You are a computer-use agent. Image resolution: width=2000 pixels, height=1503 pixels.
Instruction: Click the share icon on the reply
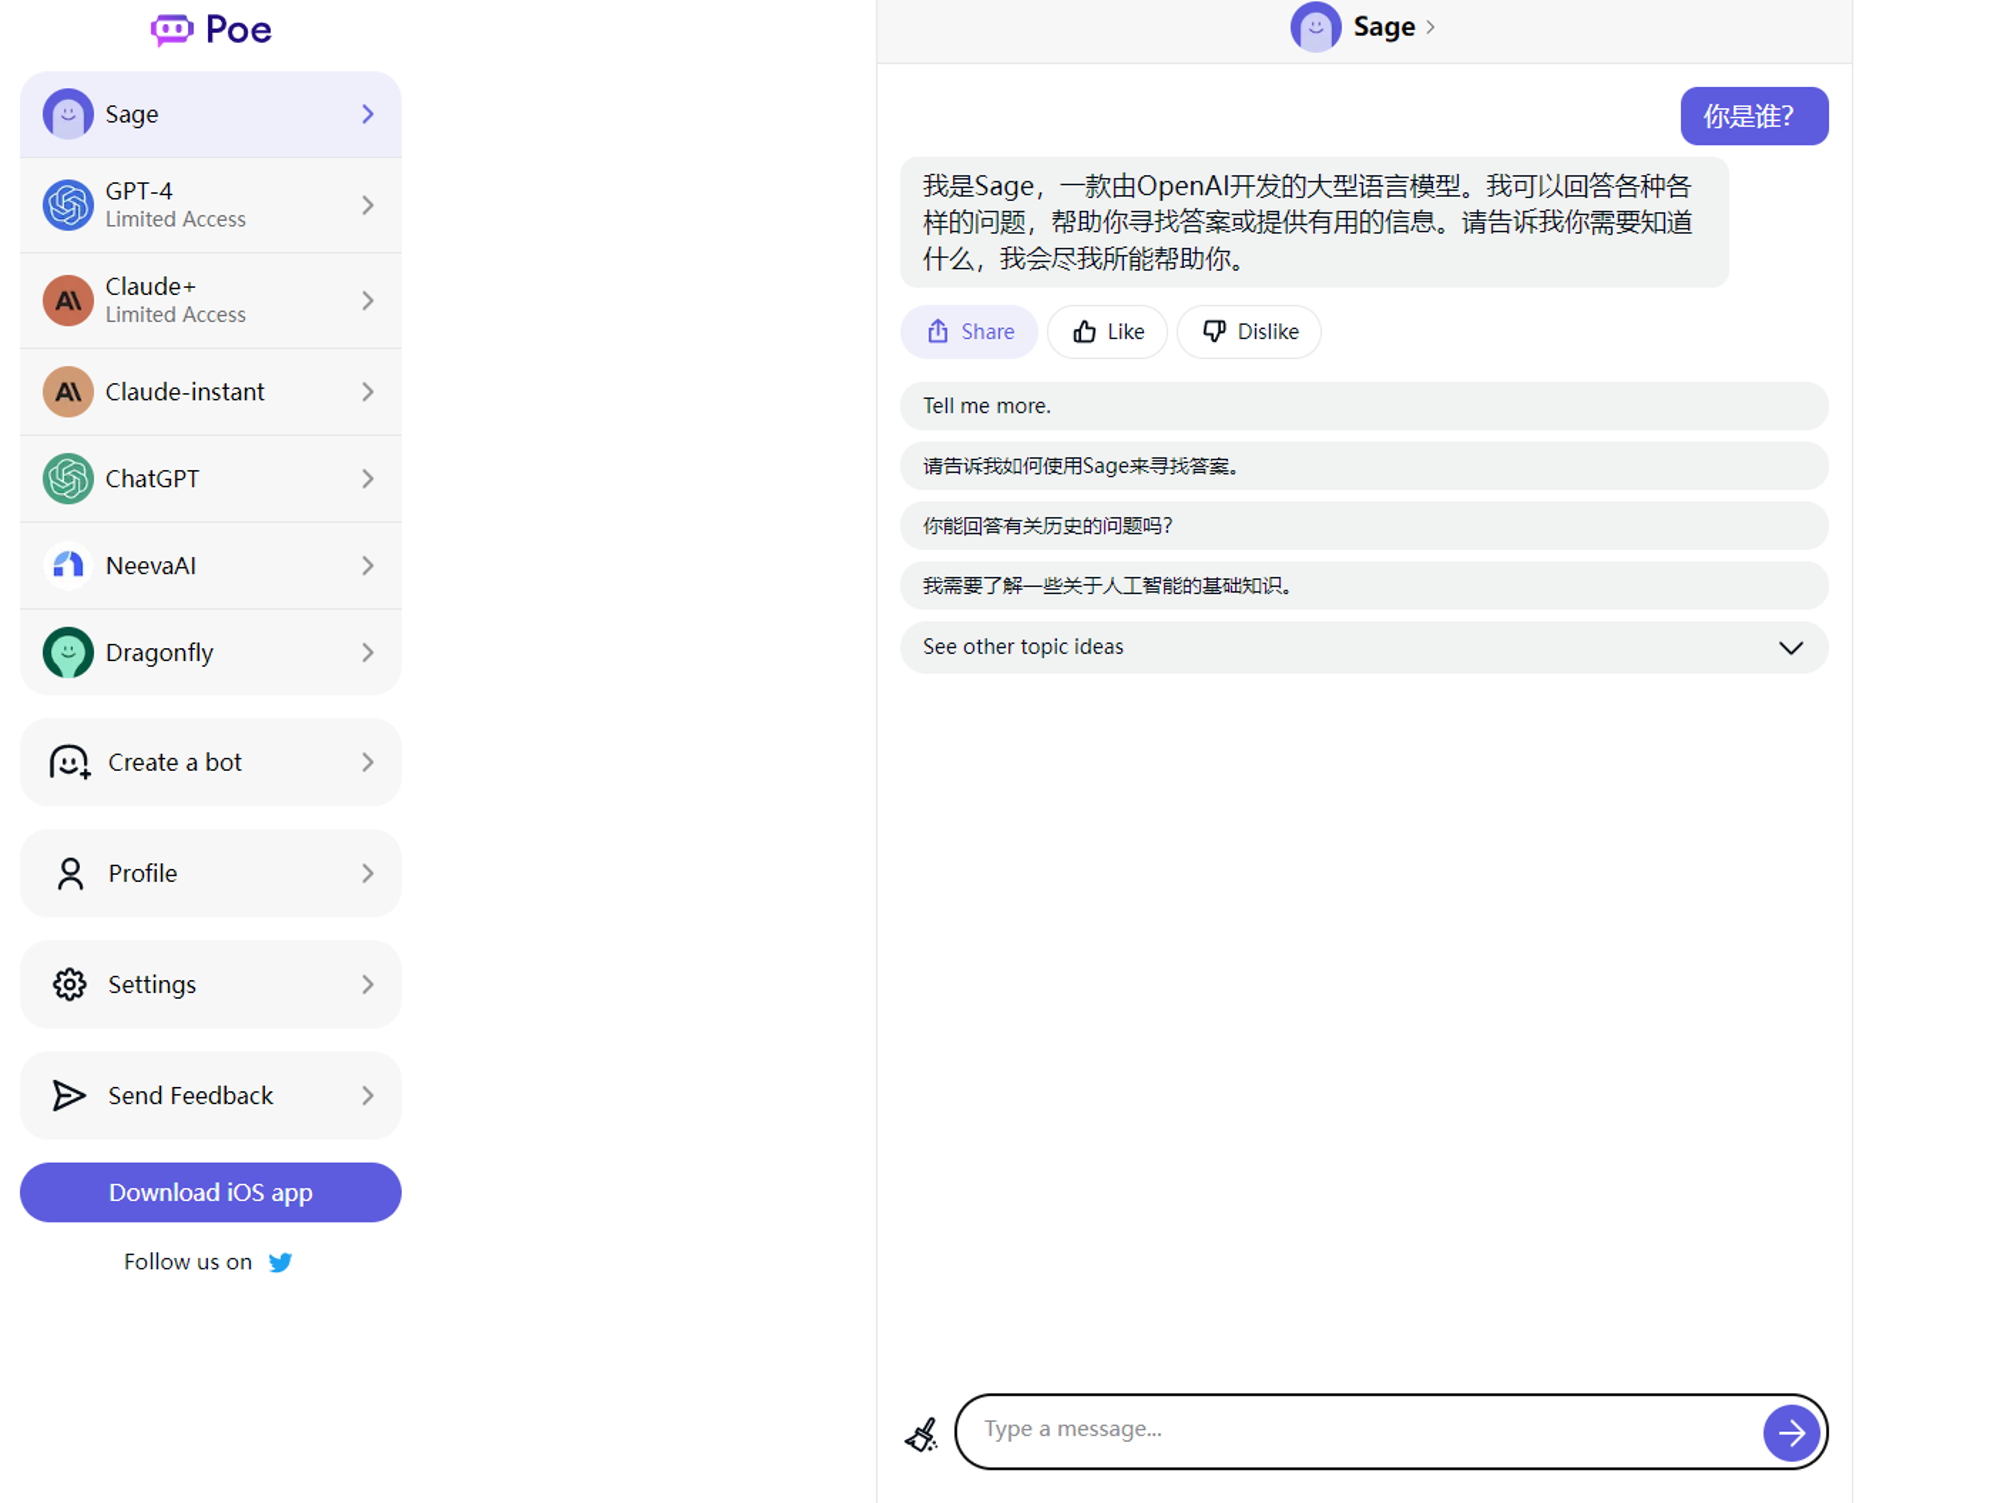click(x=937, y=332)
